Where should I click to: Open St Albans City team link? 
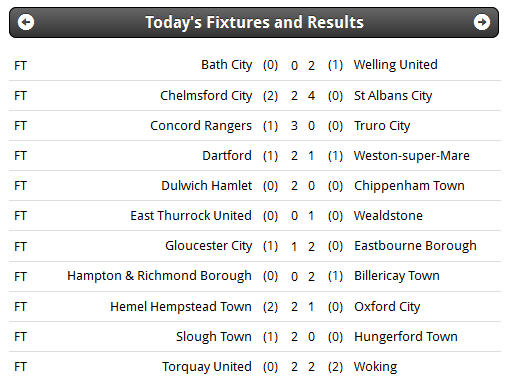coord(393,96)
